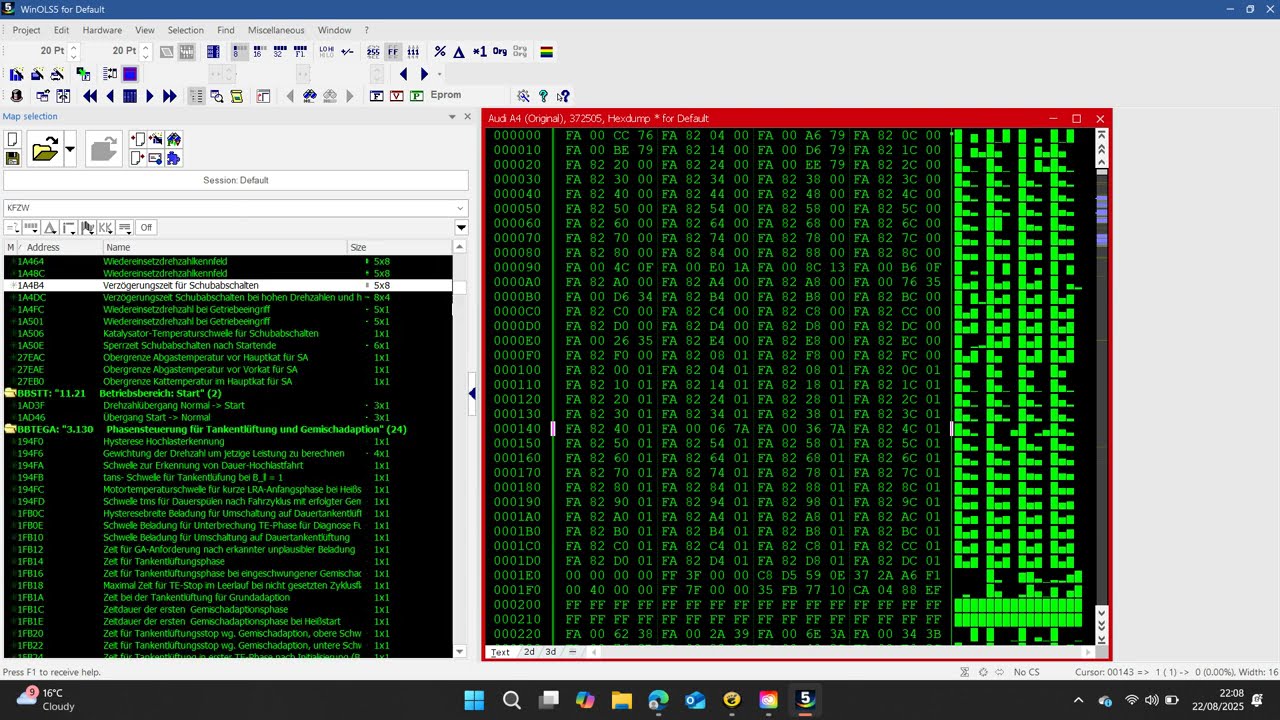Click the open folder icon in Map selection
This screenshot has height=720, width=1280.
pyautogui.click(x=44, y=150)
